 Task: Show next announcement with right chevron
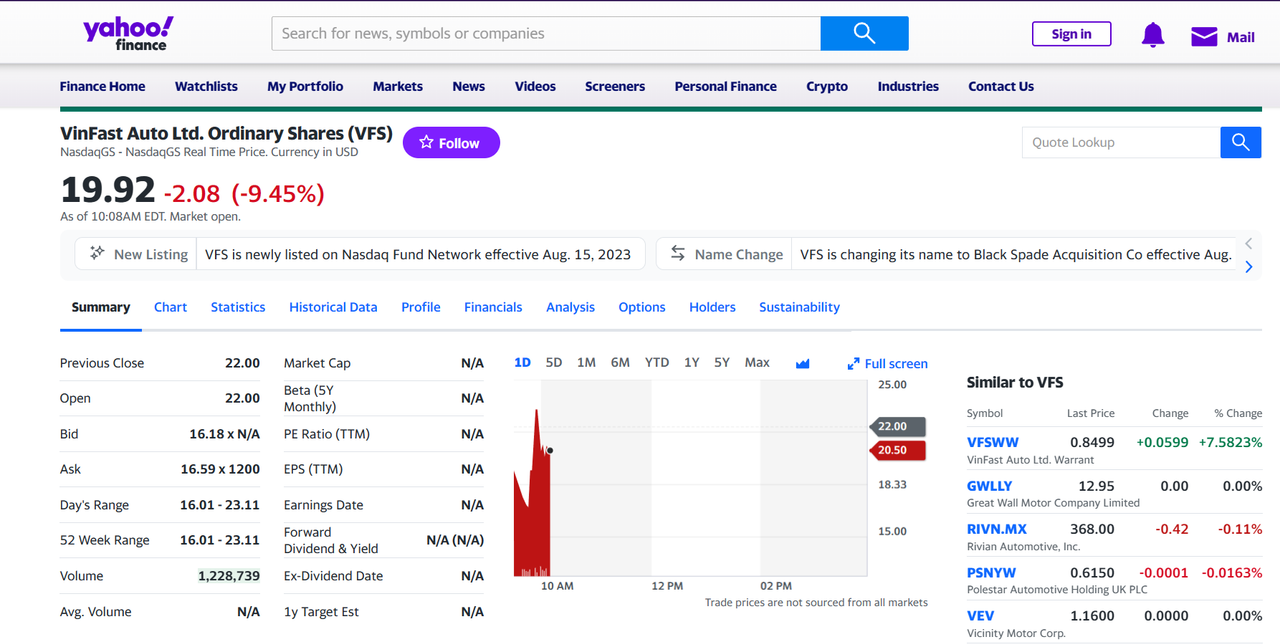coord(1248,267)
